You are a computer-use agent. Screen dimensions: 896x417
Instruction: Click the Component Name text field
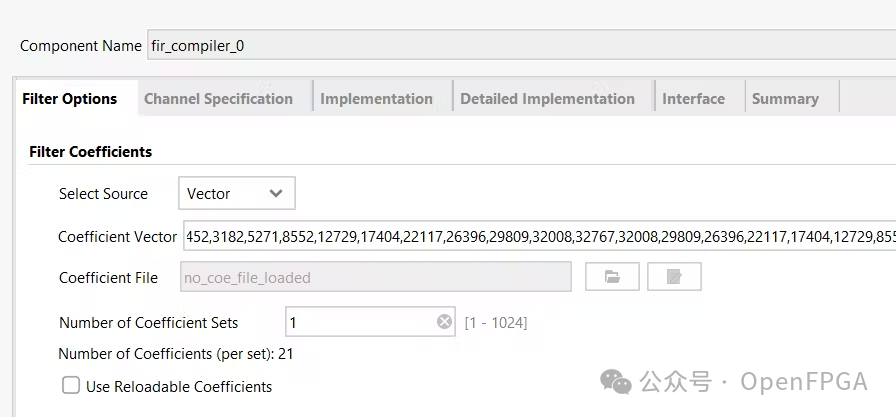pos(520,46)
